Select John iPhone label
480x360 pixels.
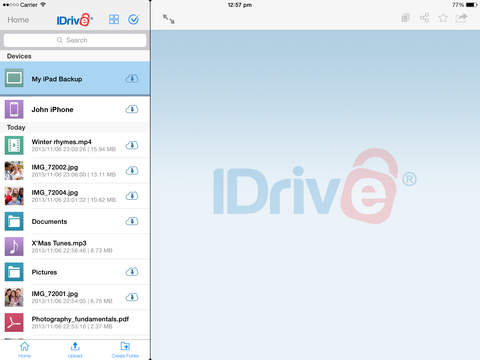pos(52,109)
